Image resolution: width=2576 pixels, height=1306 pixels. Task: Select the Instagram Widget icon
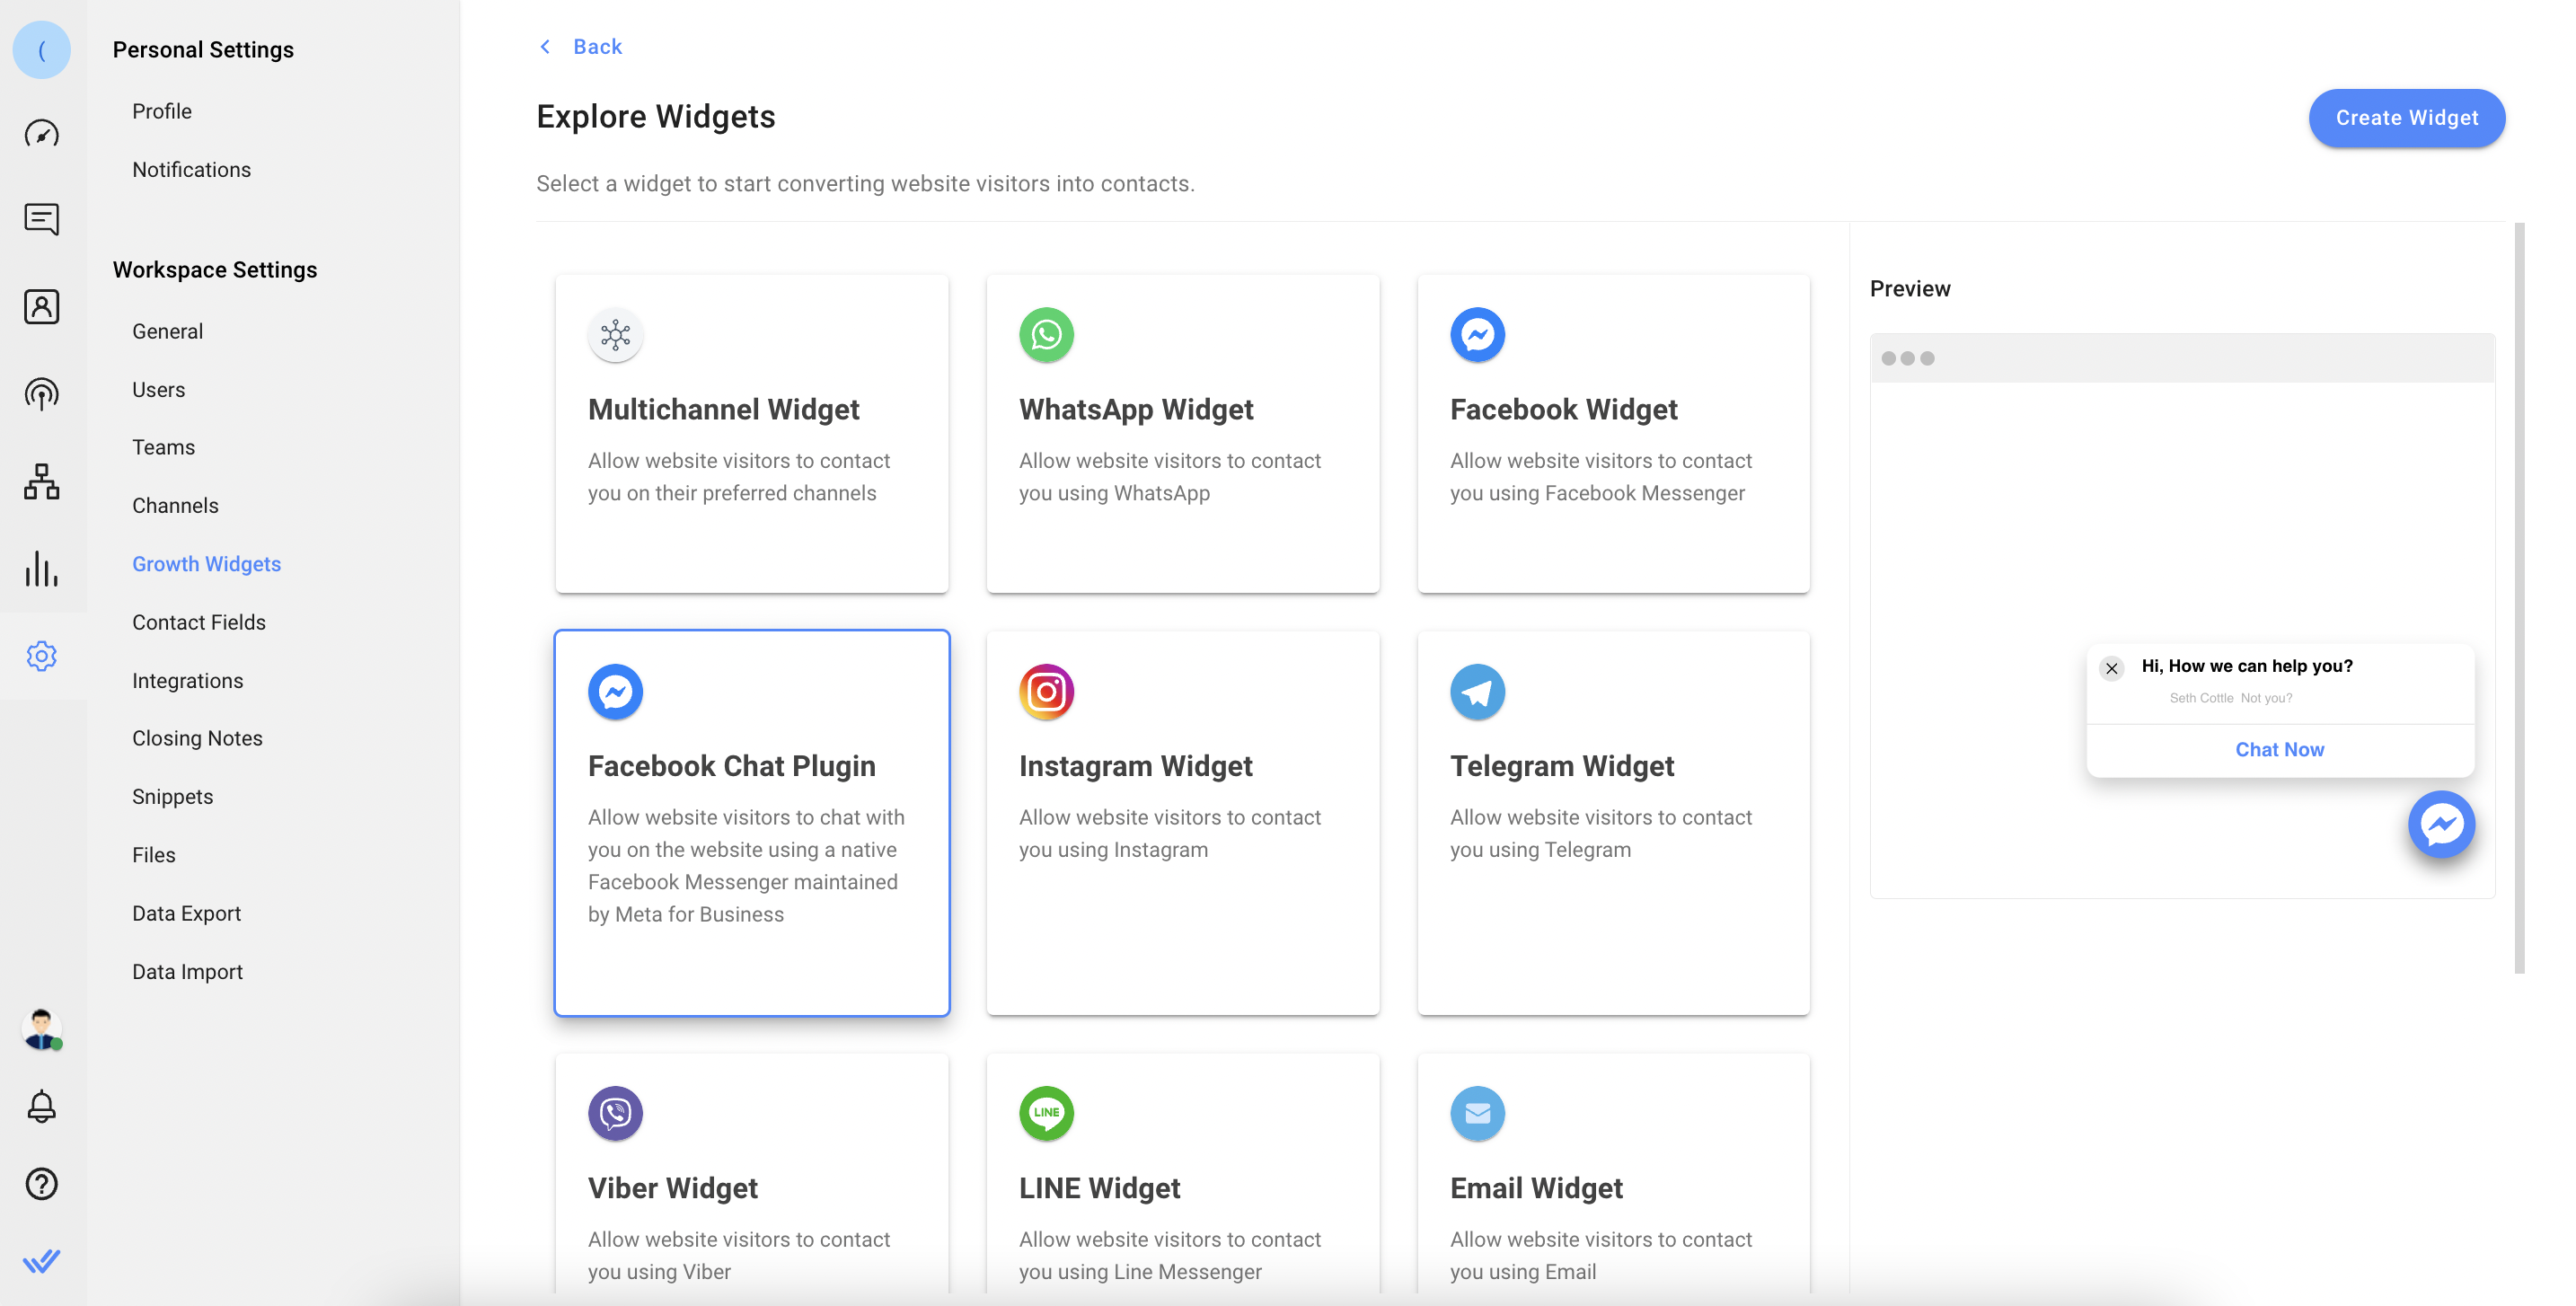coord(1045,692)
